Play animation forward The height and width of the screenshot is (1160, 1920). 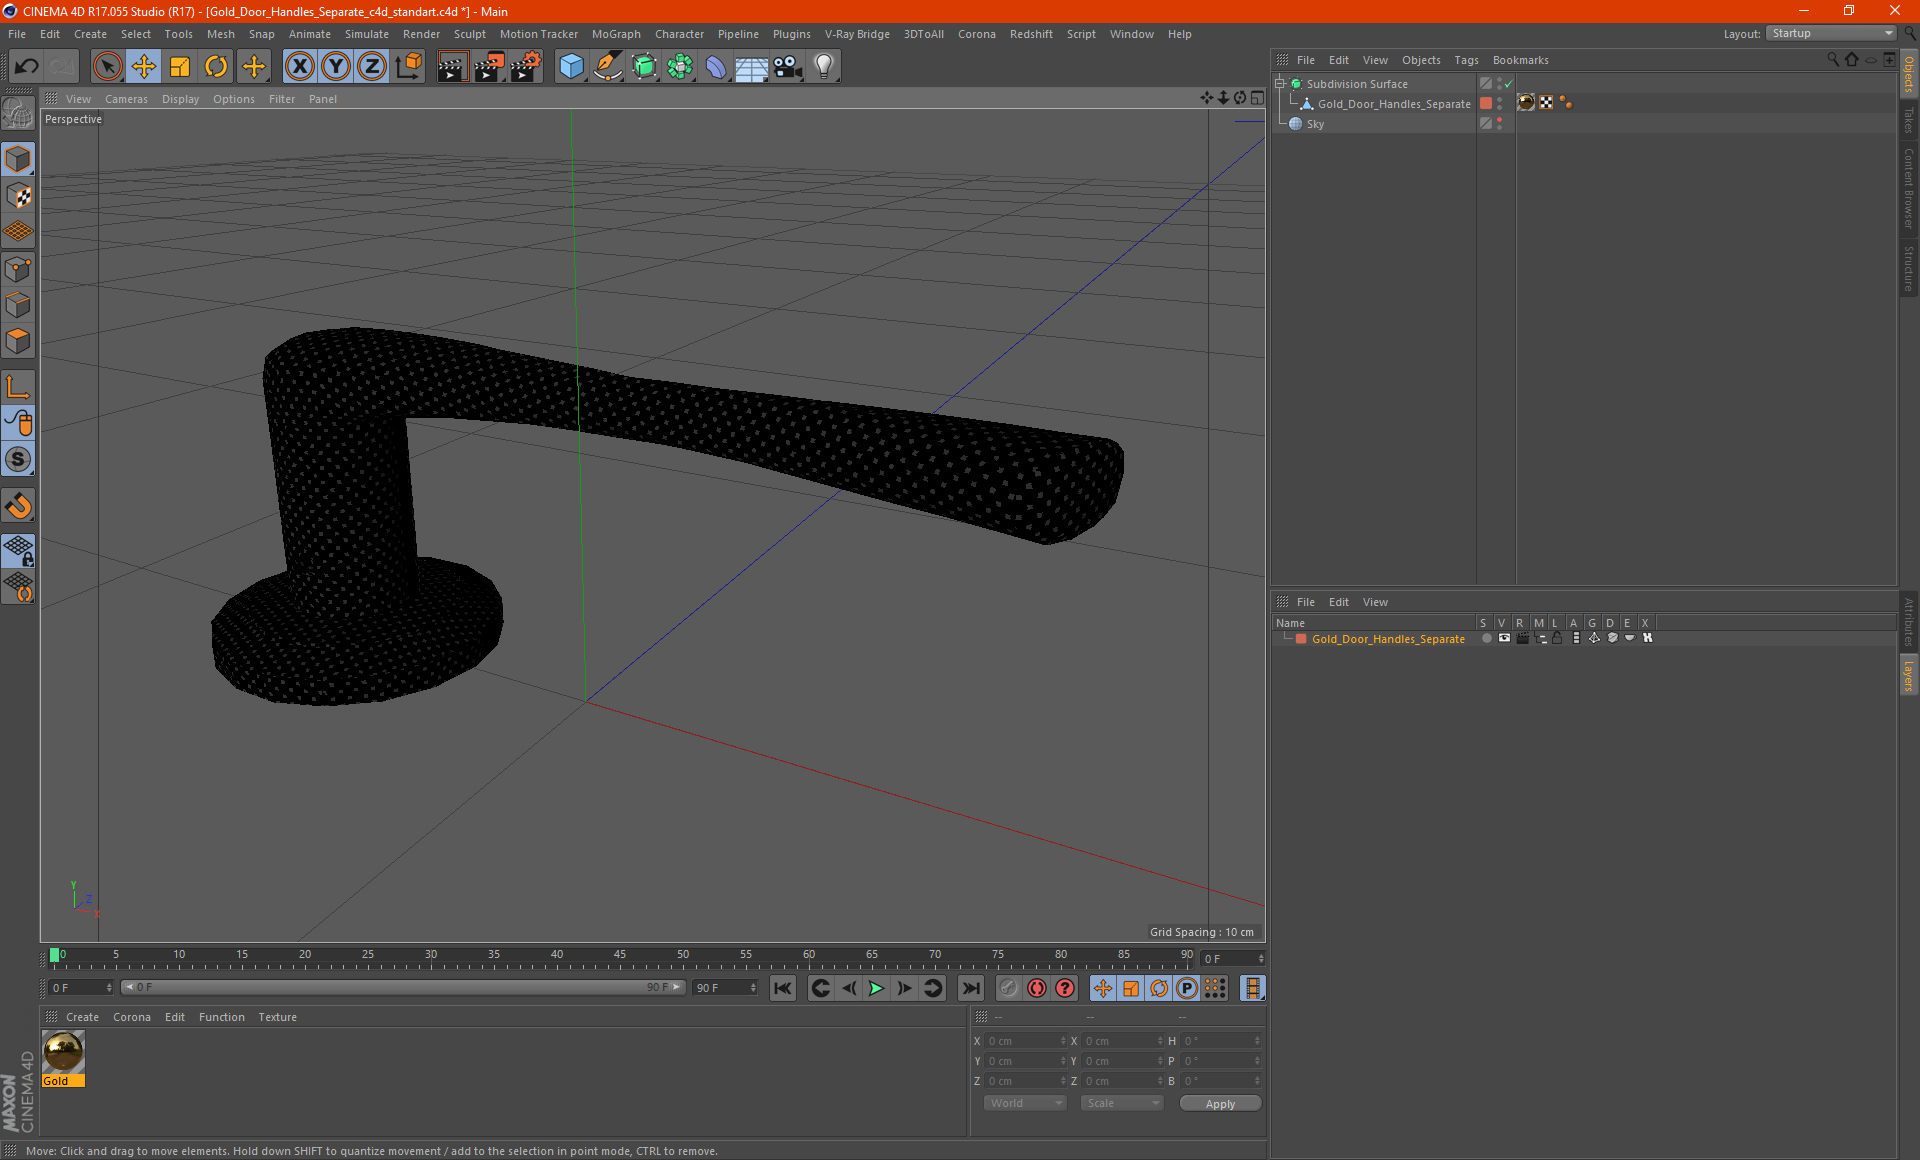876,988
